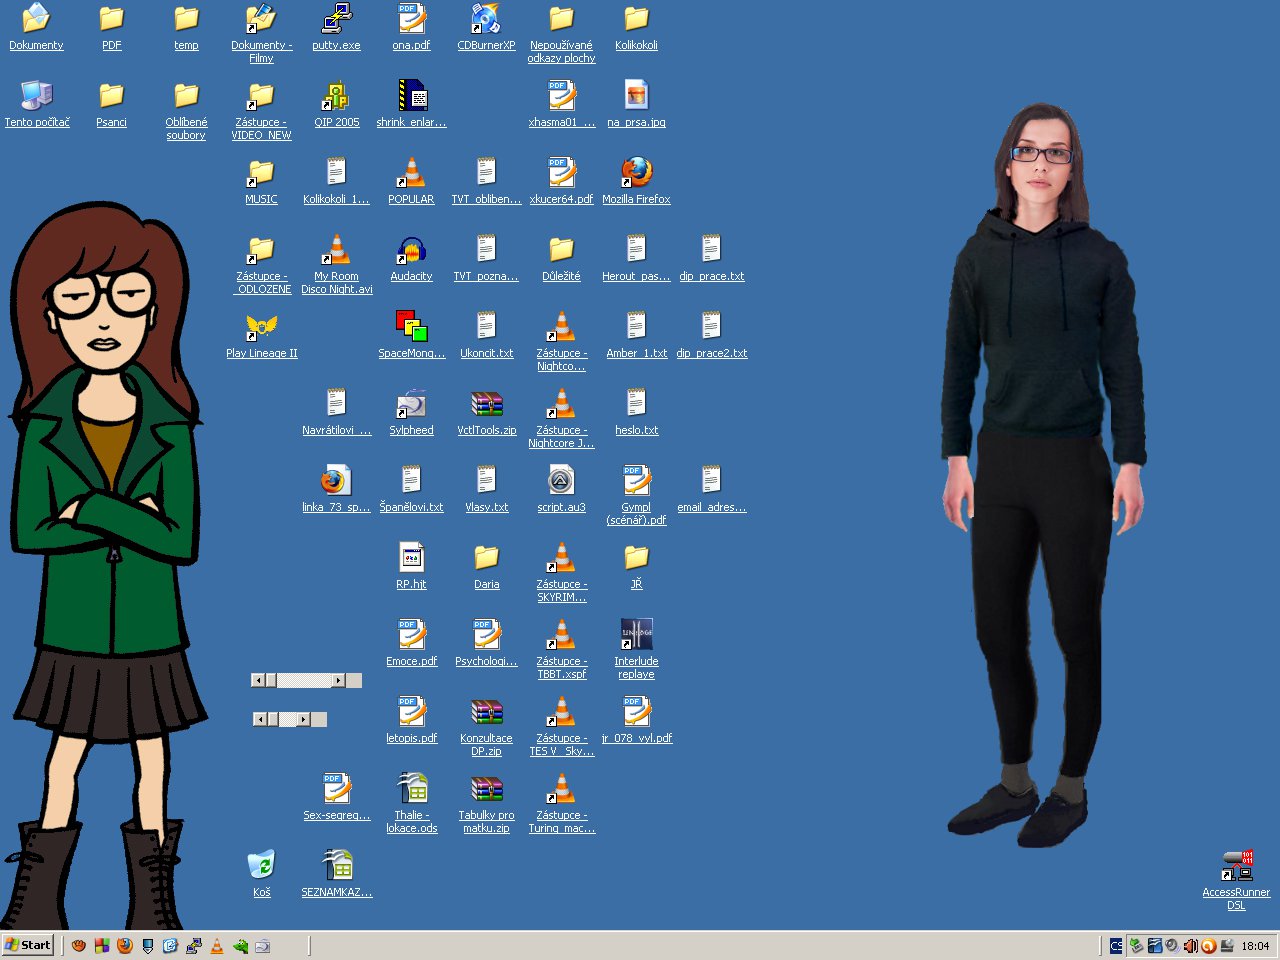Launch Mozilla Firefox from the desktop icon
1280x960 pixels.
[636, 174]
